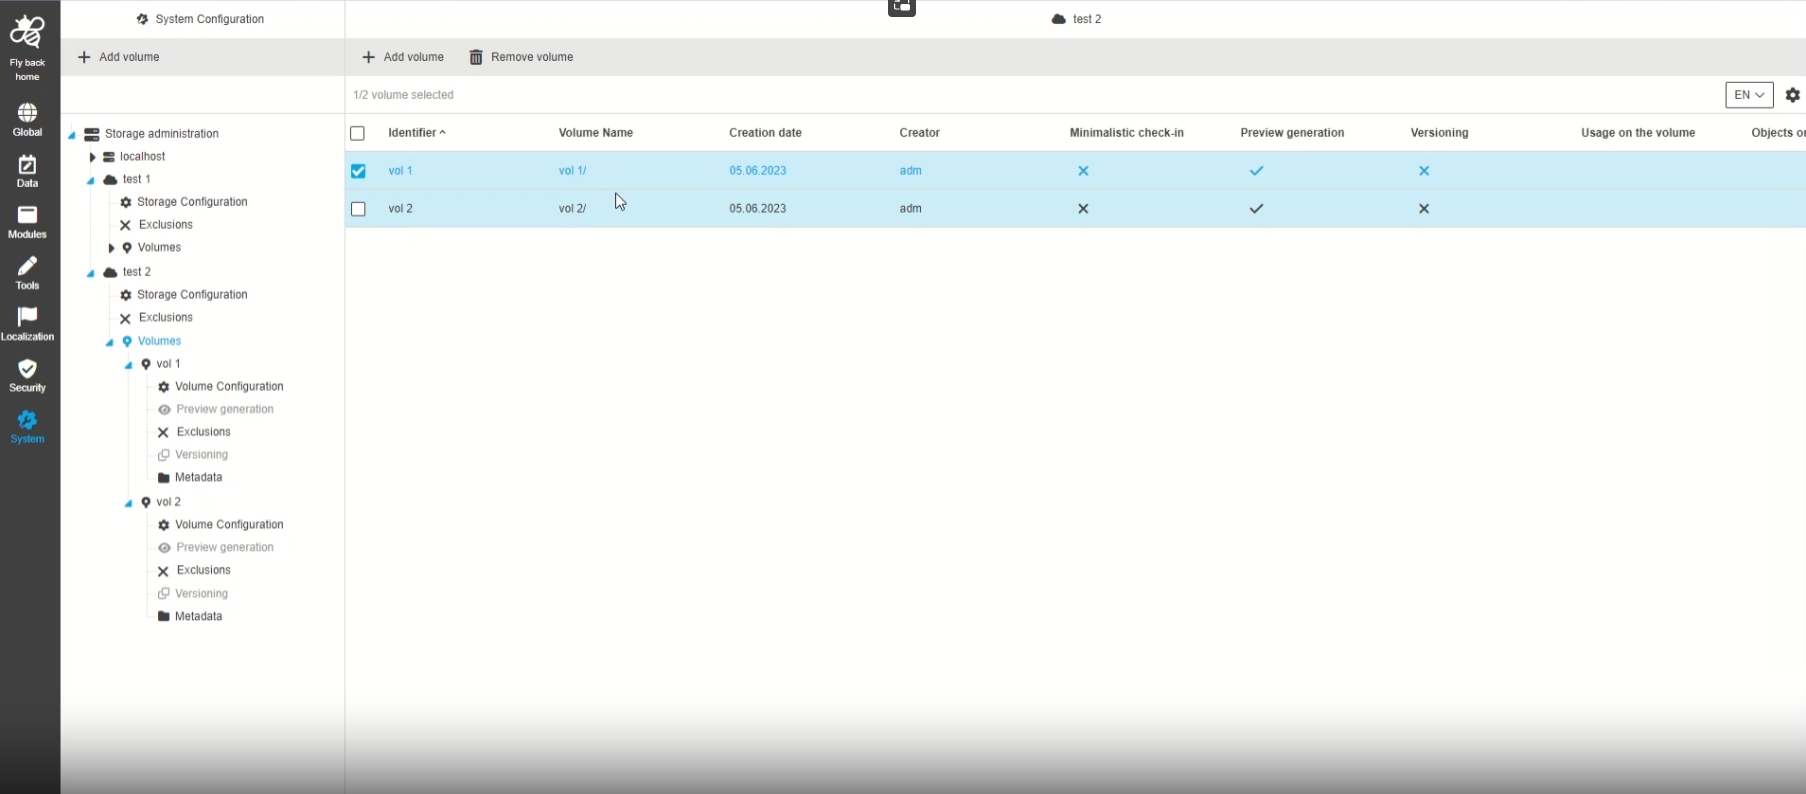Click Add volume in the left panel
Viewport: 1806px width, 794px height.
pyautogui.click(x=119, y=57)
